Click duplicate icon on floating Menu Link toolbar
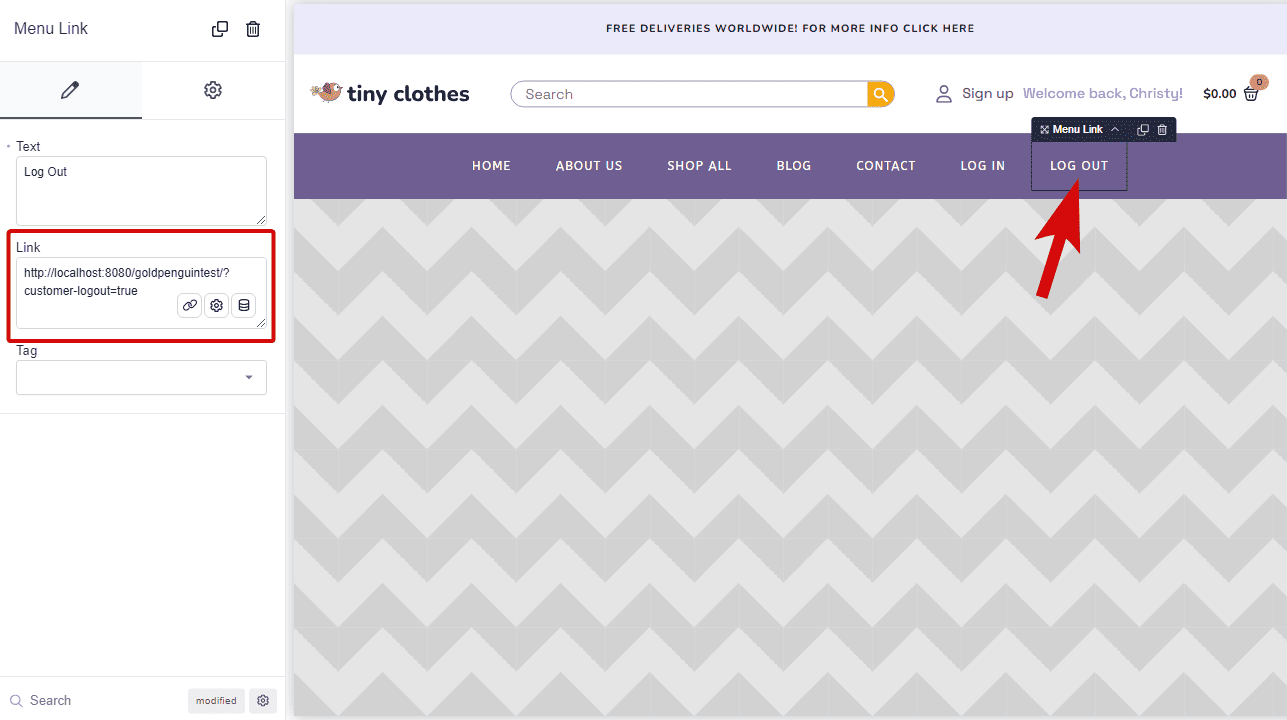 tap(1143, 129)
